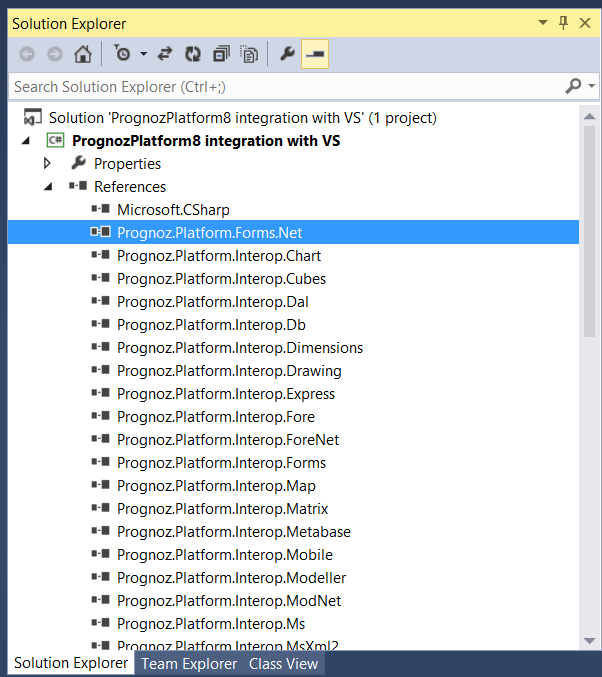Switch to the Class View tab
The height and width of the screenshot is (677, 602).
[283, 664]
